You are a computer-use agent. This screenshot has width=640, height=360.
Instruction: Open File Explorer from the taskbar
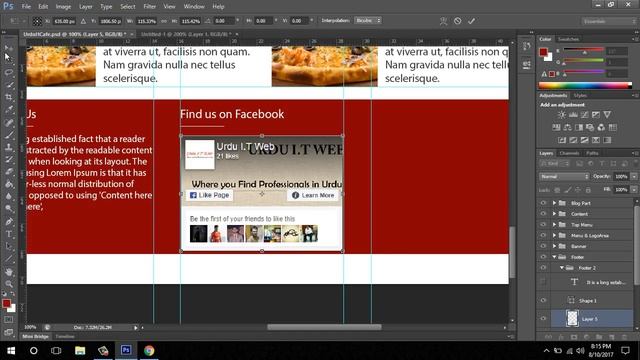[x=80, y=350]
